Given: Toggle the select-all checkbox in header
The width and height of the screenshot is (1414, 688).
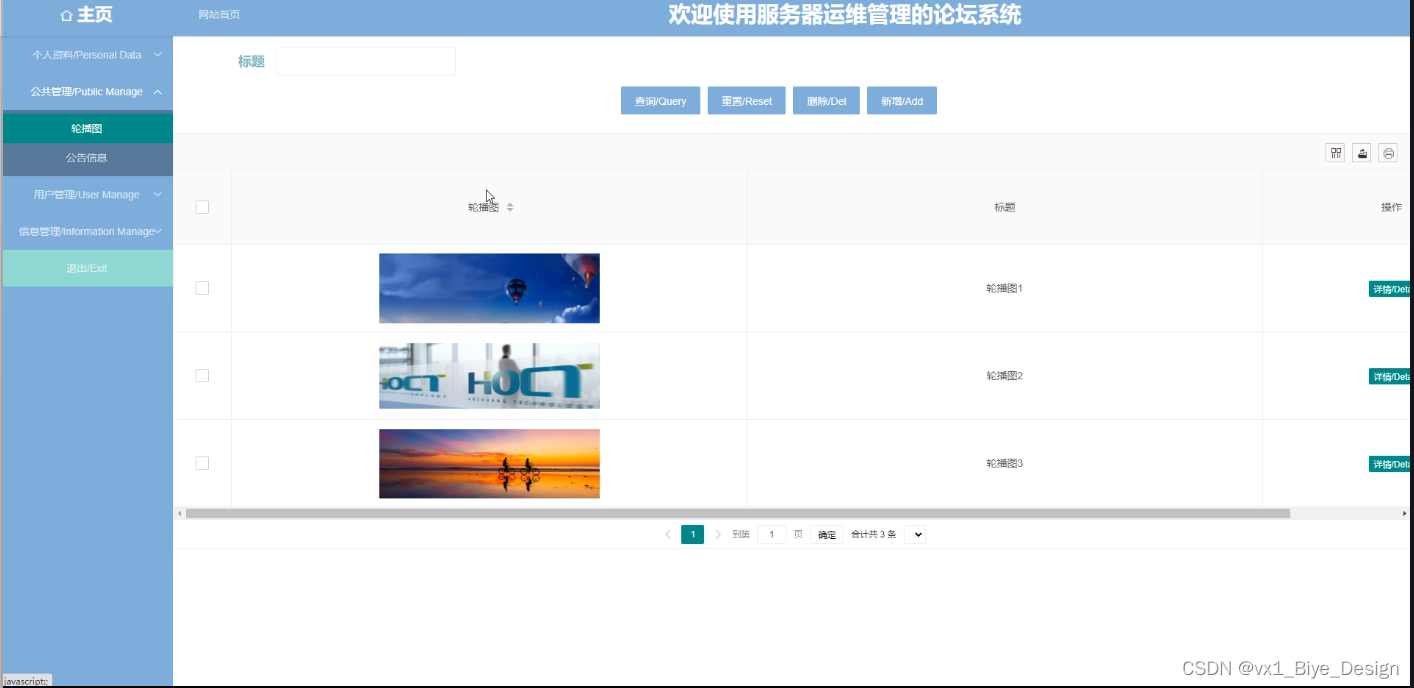Looking at the screenshot, I should [x=202, y=207].
